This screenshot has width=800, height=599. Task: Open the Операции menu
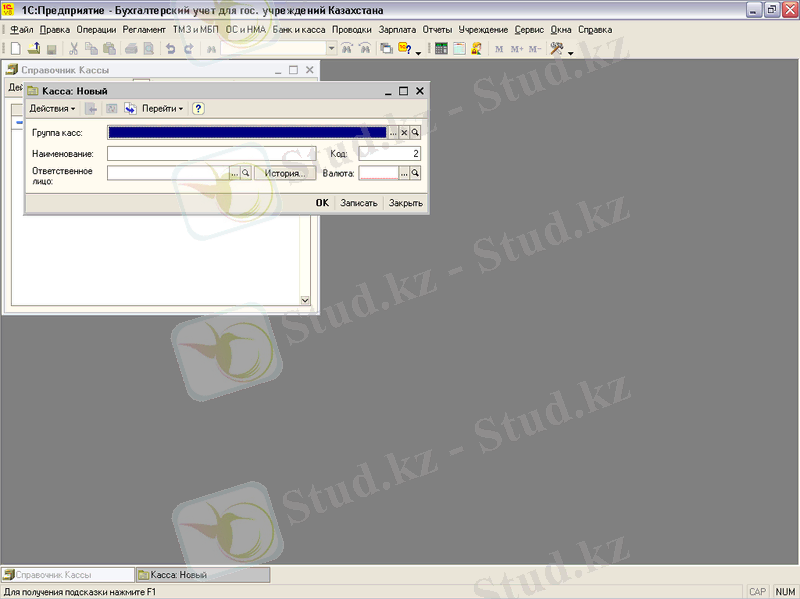[96, 30]
